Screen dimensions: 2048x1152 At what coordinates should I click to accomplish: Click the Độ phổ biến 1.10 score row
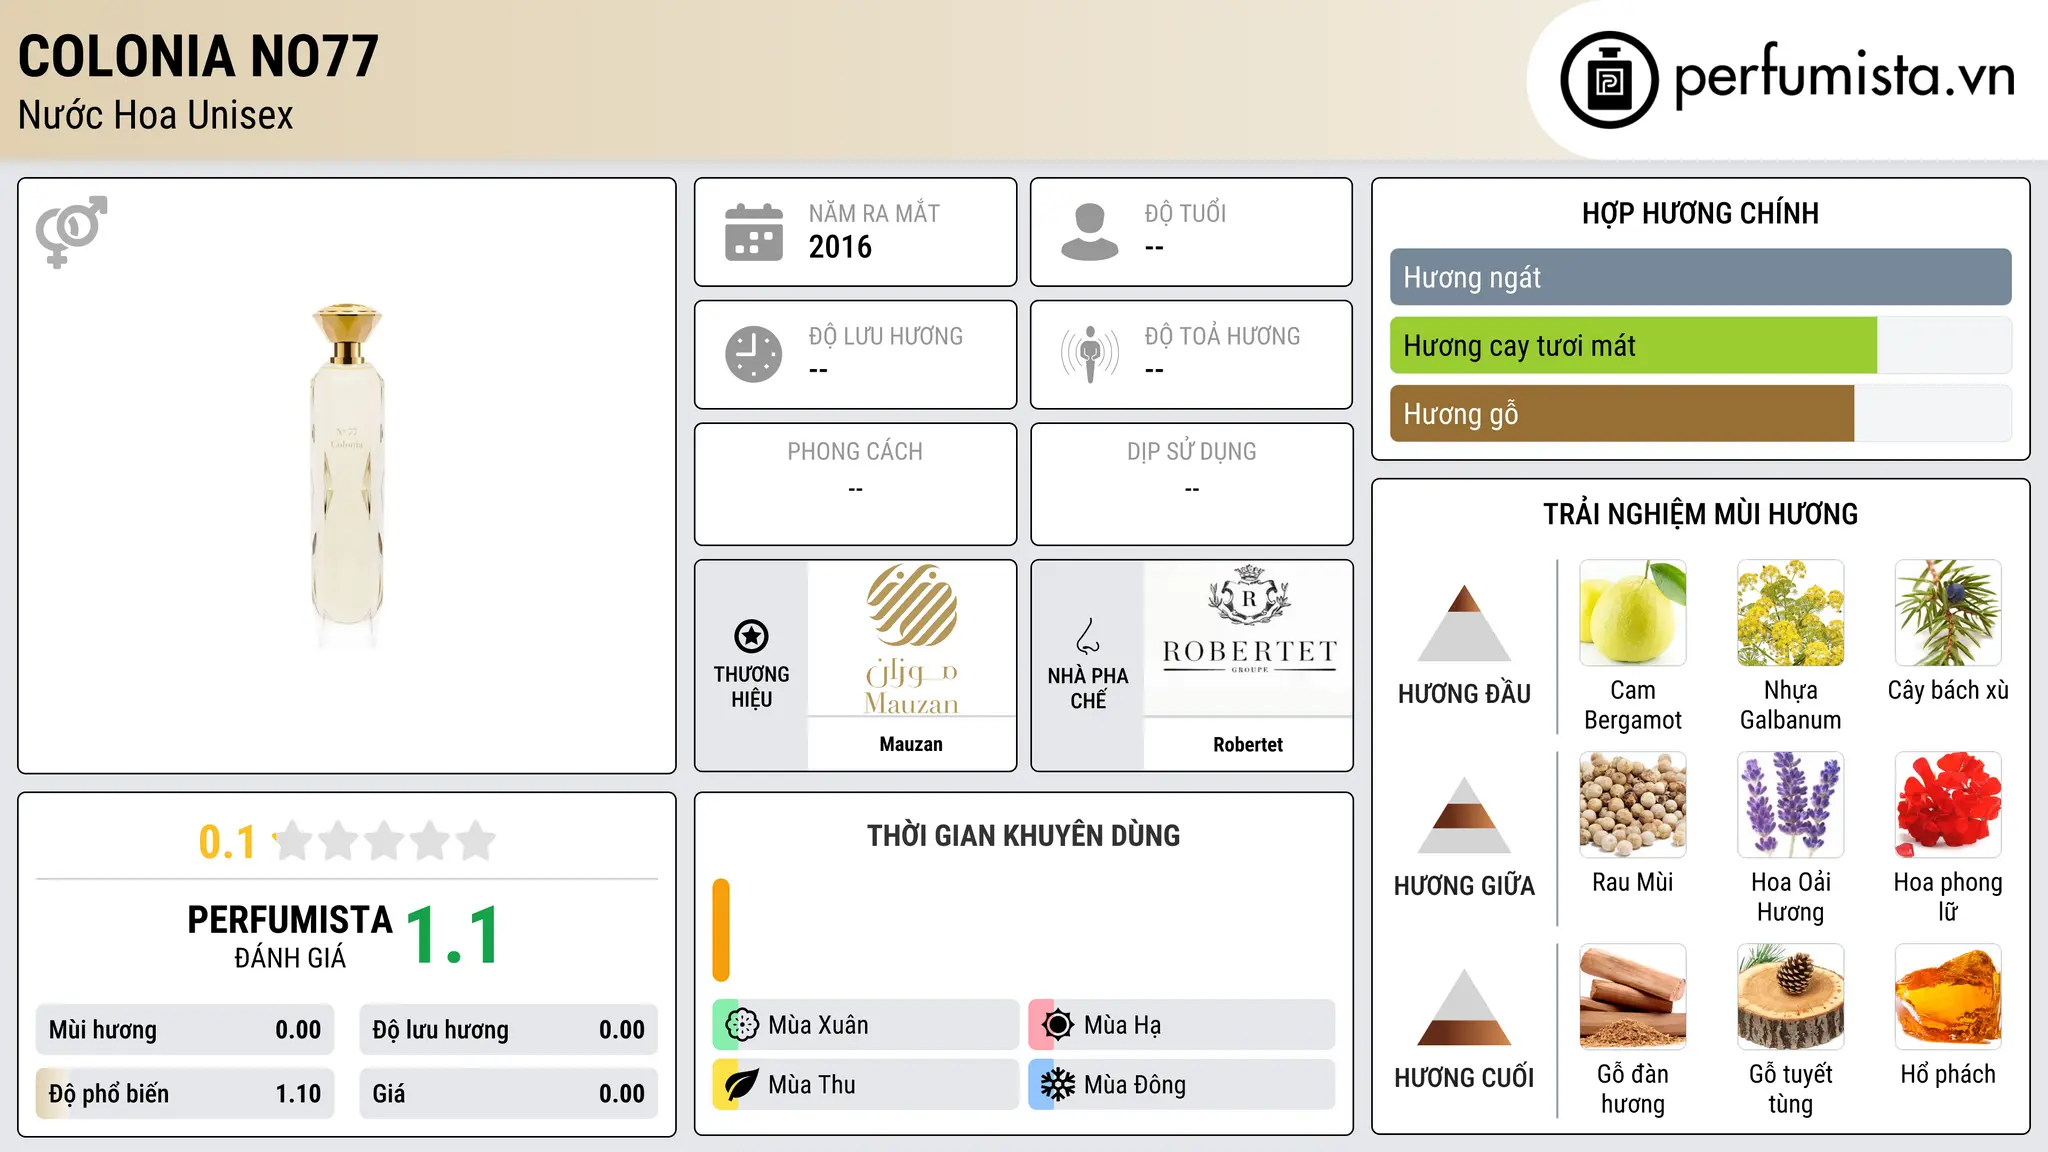185,1094
